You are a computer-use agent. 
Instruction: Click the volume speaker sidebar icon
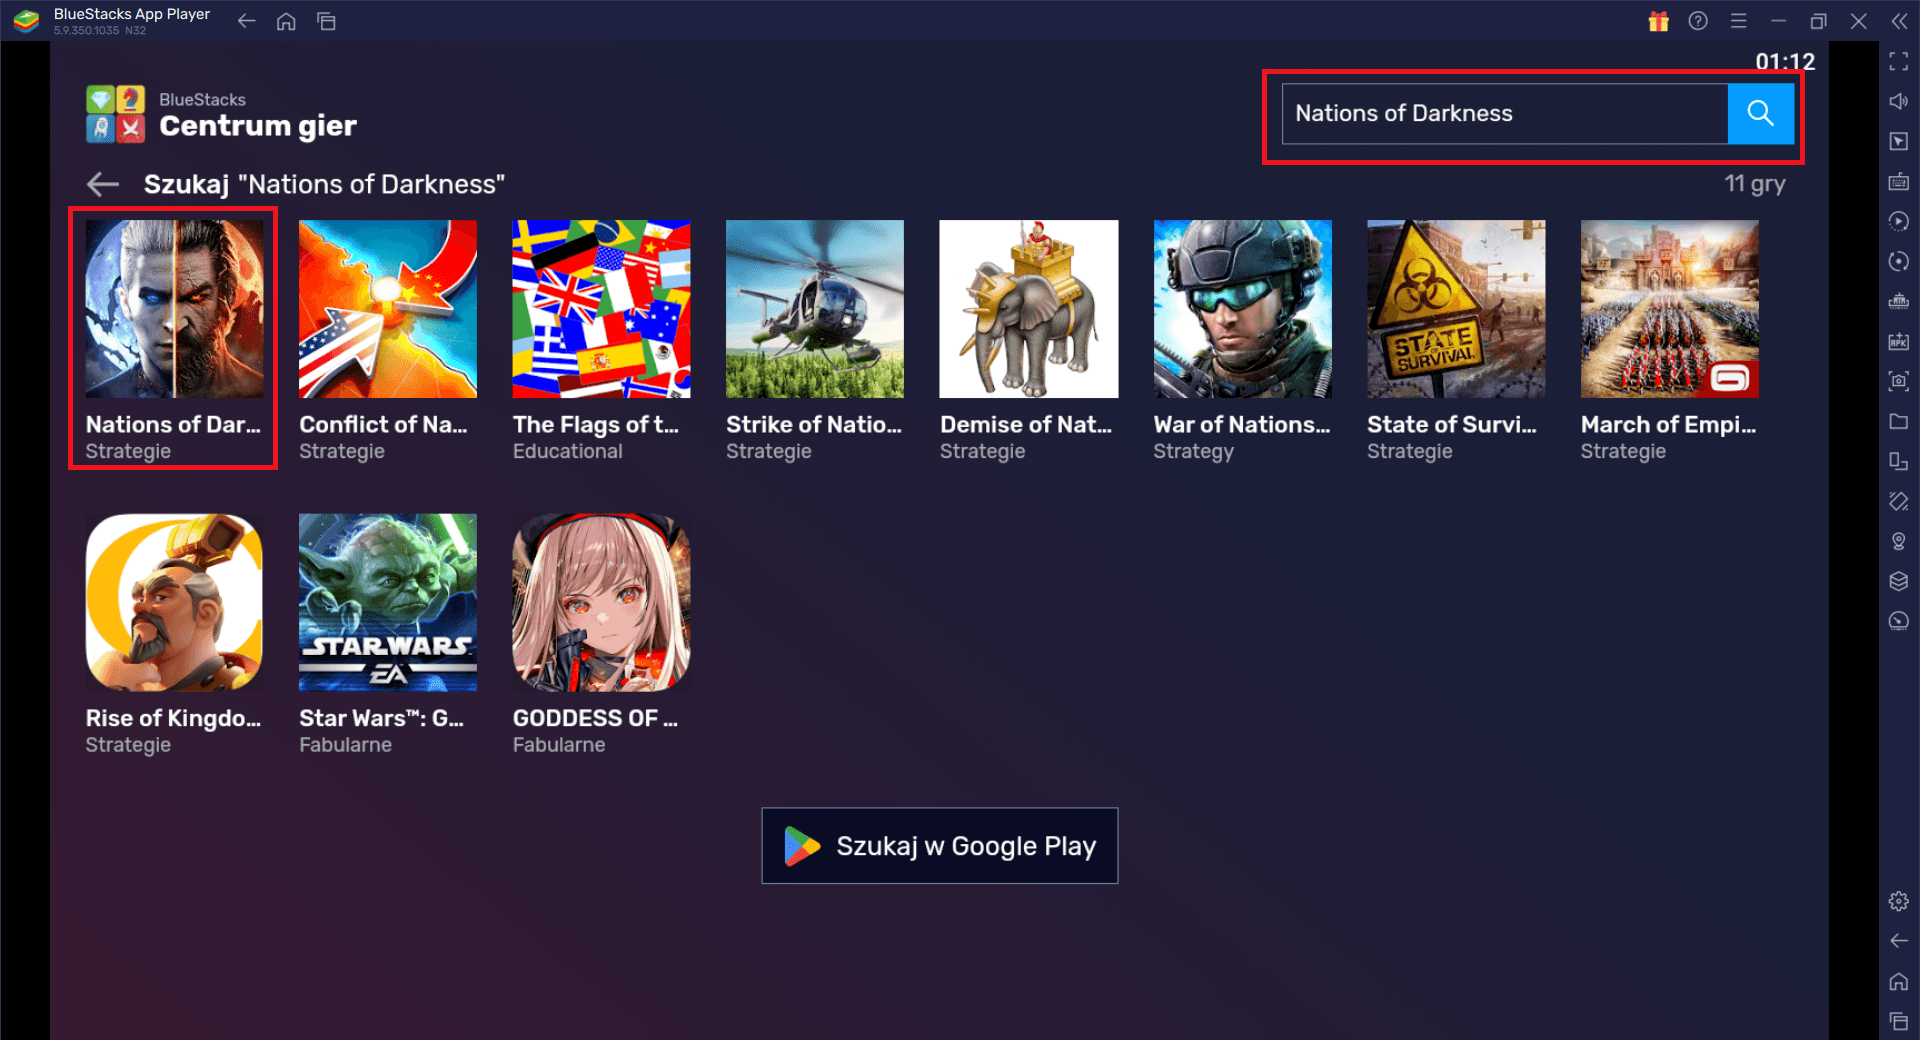coord(1899,101)
